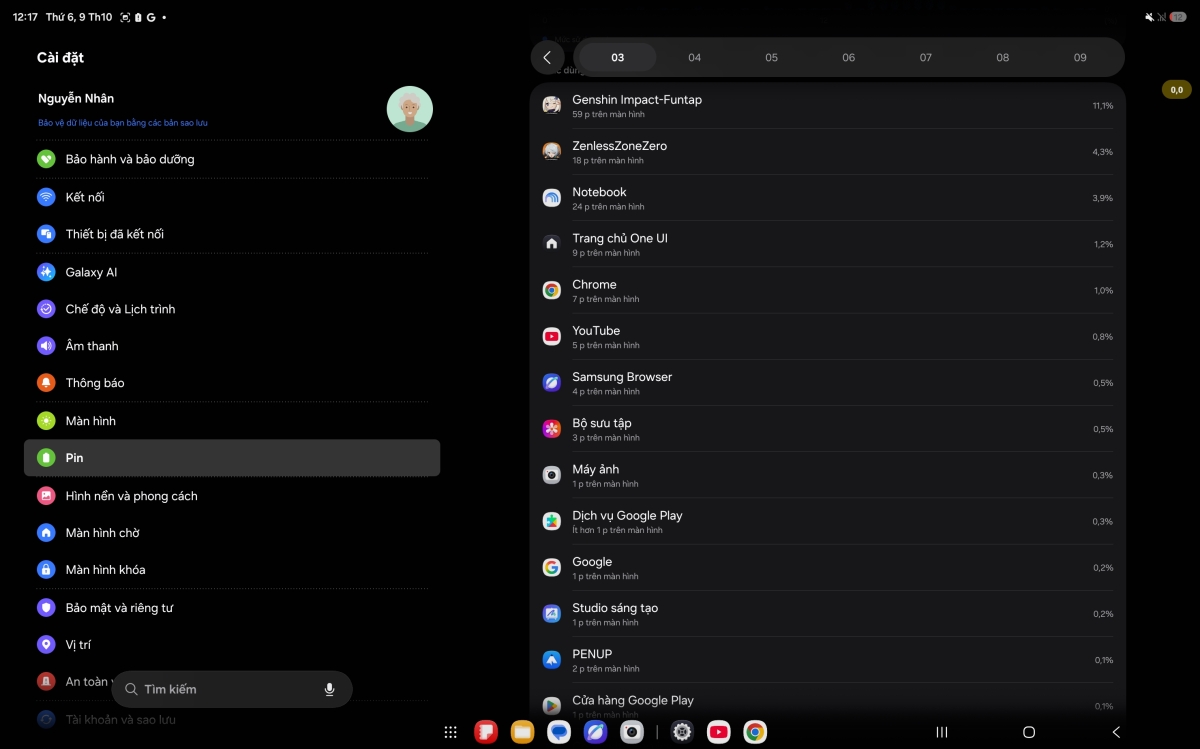The image size is (1200, 749).
Task: Open the backup data protection link
Action: point(123,123)
